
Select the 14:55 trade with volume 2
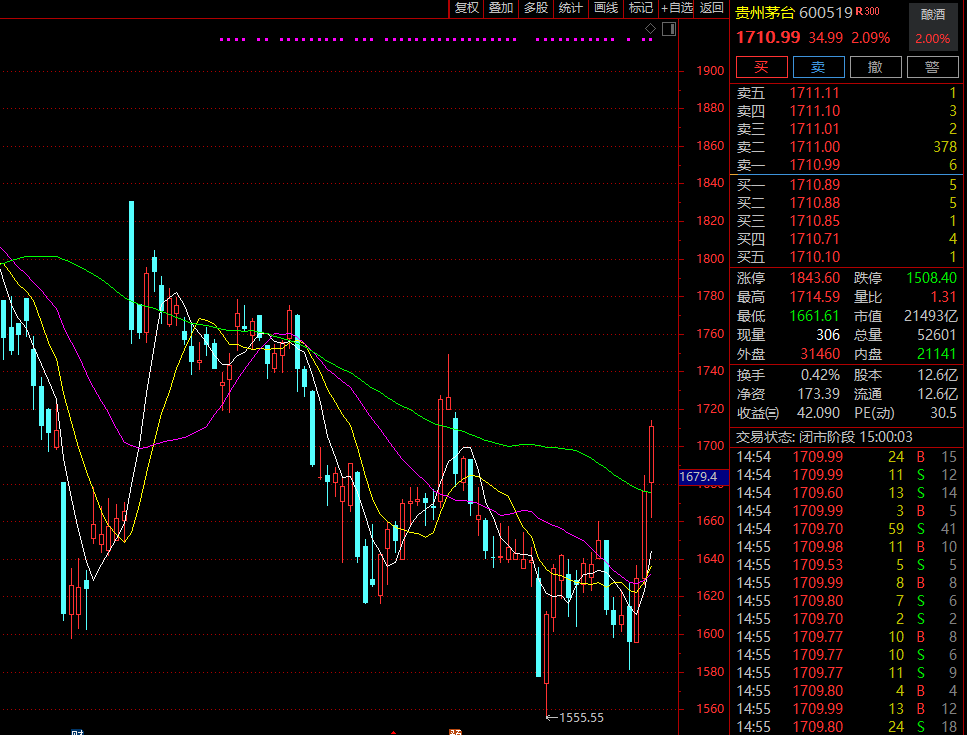(x=847, y=618)
